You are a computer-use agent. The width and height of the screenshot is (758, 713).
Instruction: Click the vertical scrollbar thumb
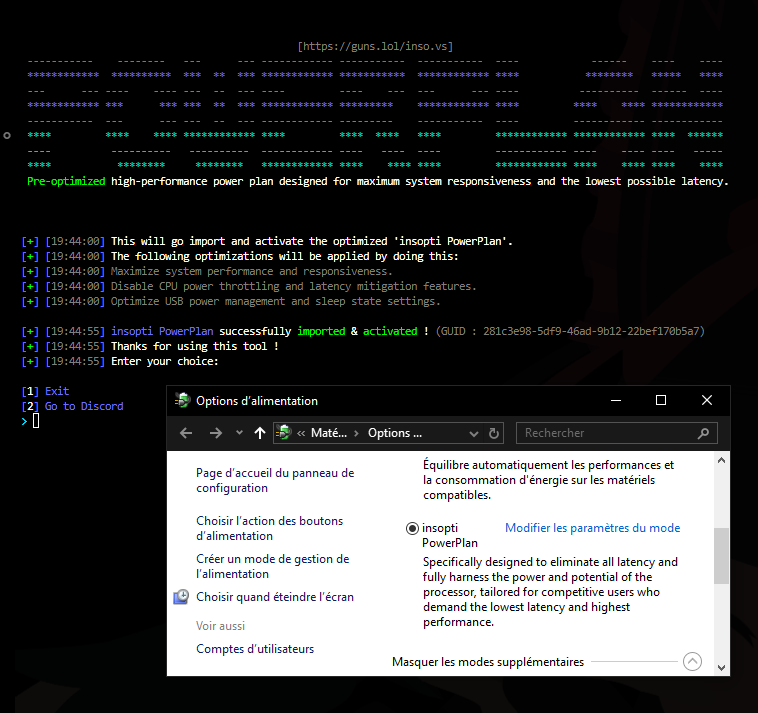pyautogui.click(x=721, y=556)
